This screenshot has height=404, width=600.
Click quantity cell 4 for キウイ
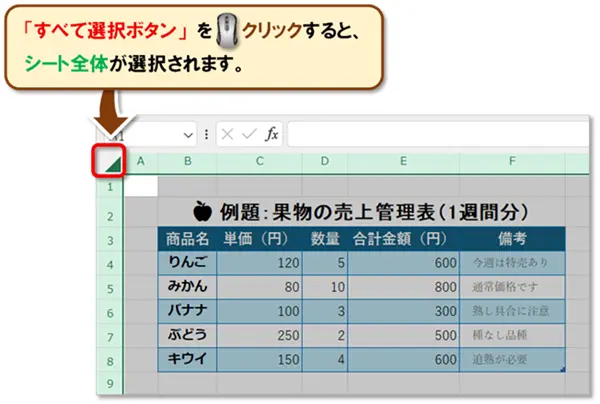(x=325, y=360)
